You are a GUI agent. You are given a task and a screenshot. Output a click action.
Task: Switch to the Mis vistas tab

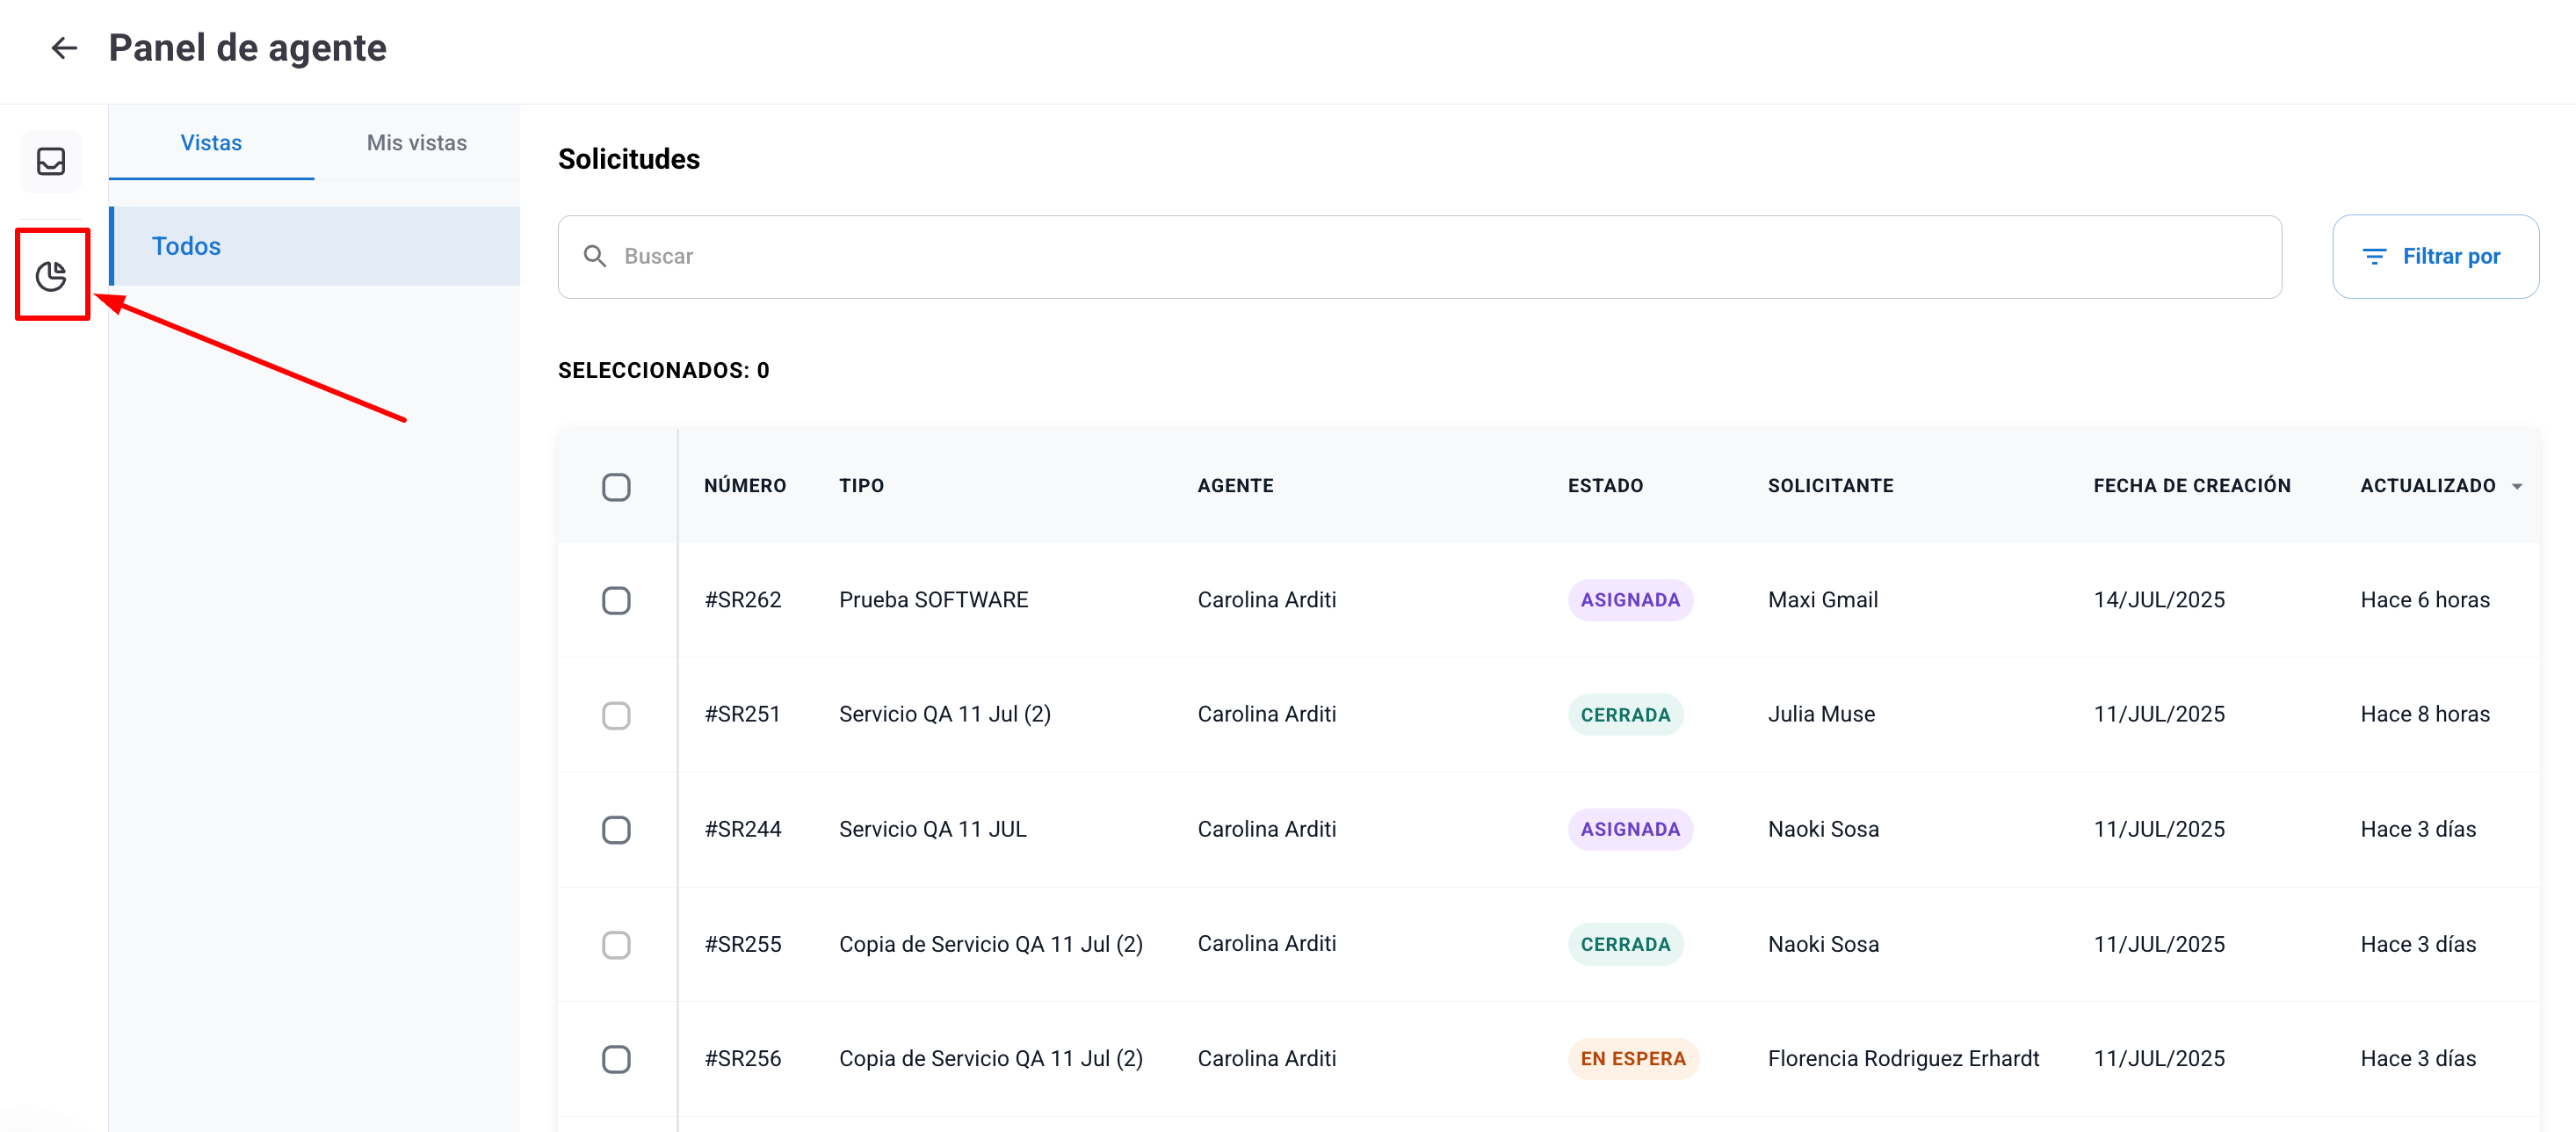(416, 143)
